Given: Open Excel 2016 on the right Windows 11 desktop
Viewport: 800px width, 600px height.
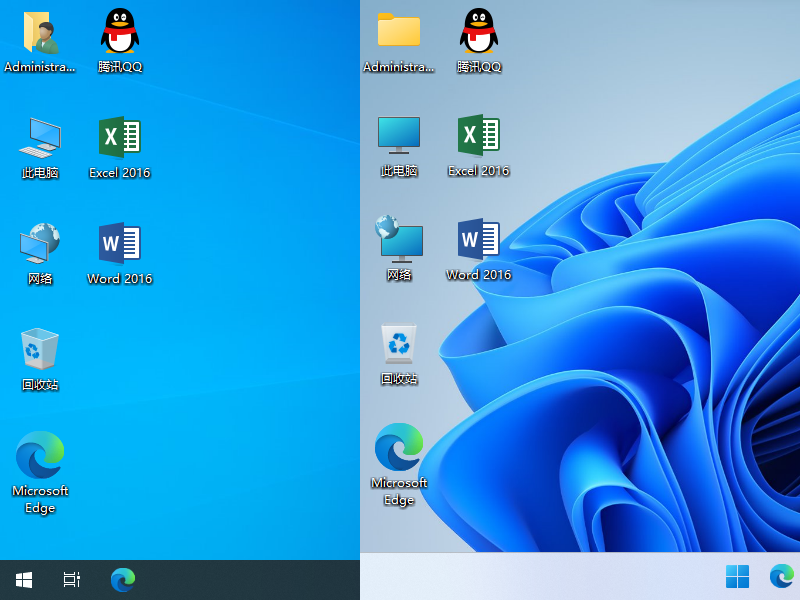Looking at the screenshot, I should [x=479, y=135].
